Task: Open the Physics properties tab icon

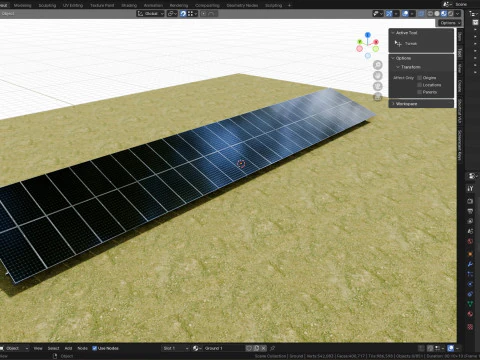Action: point(470,284)
